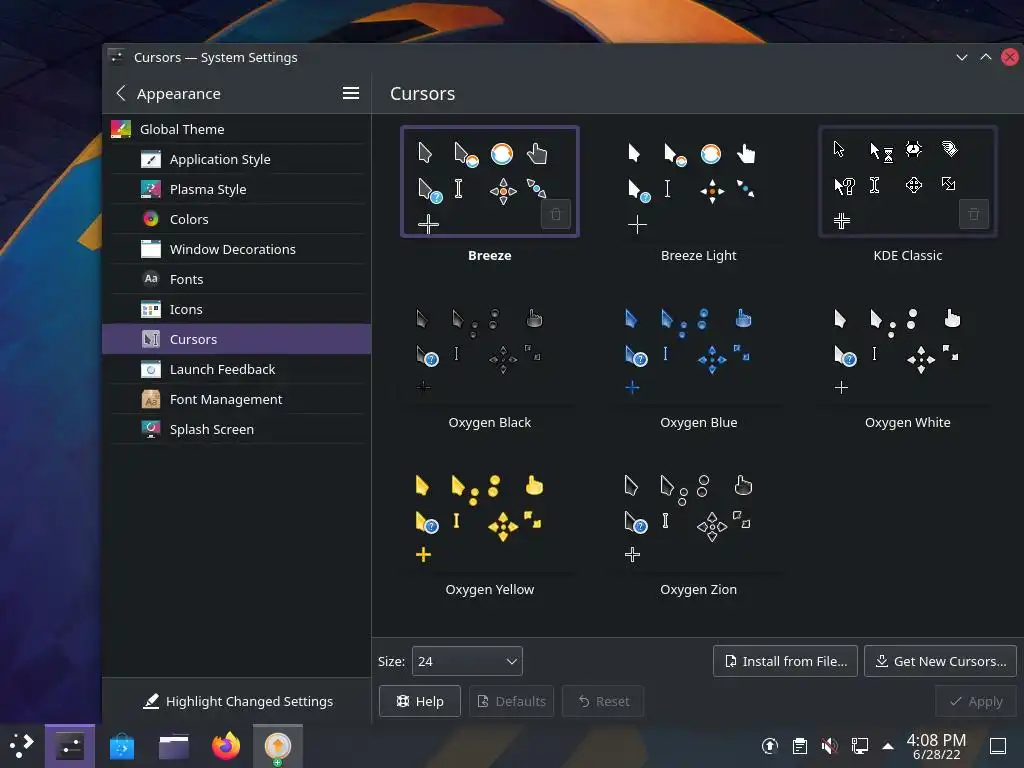The height and width of the screenshot is (768, 1024).
Task: Click the Icons category icon
Action: coord(151,310)
